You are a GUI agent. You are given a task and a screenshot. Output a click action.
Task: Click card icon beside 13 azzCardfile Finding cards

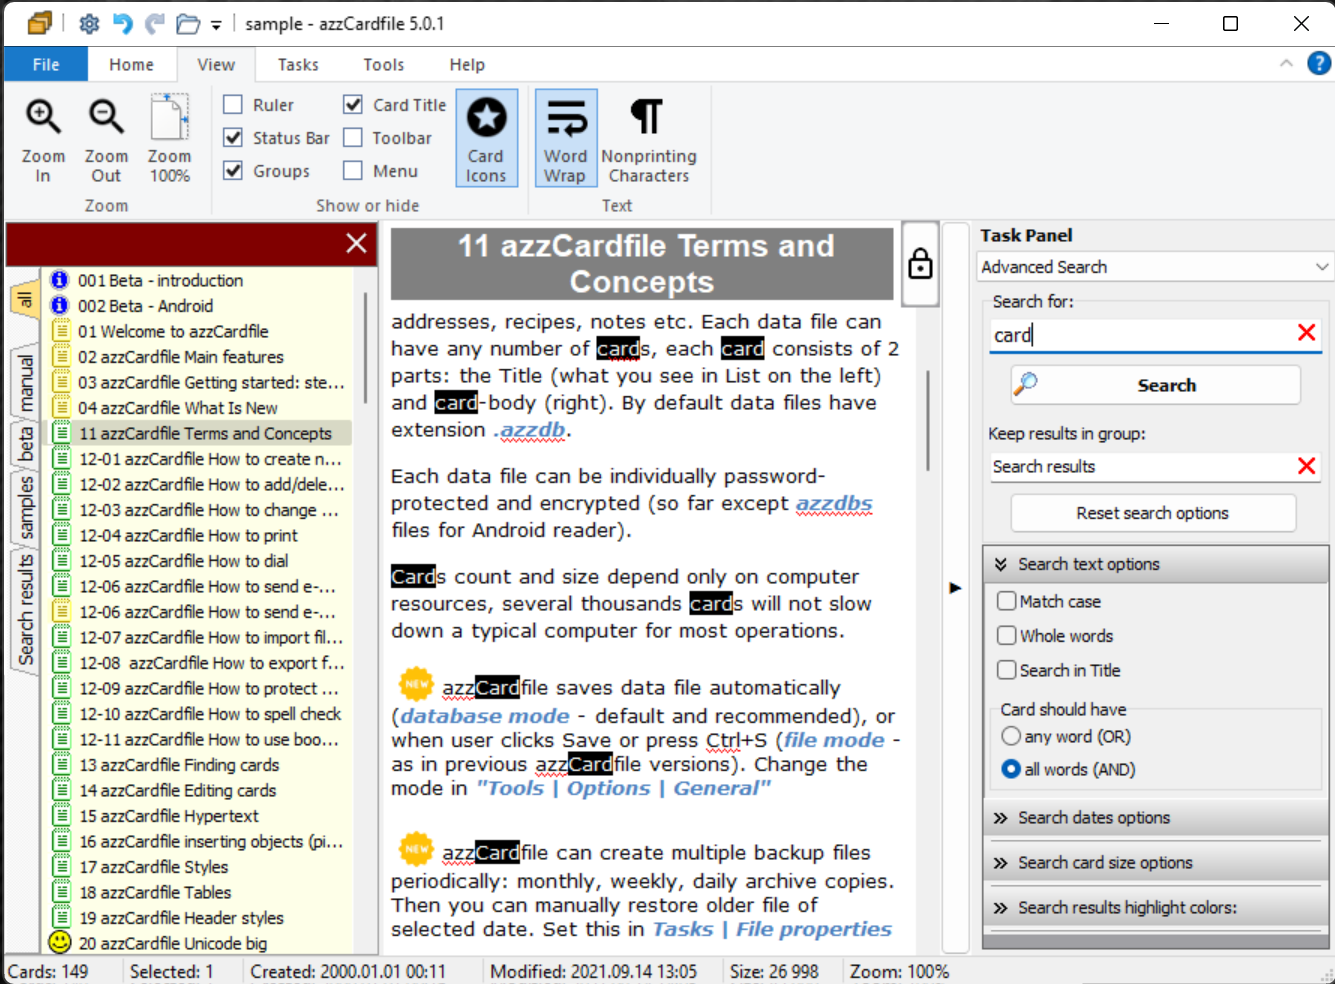61,765
